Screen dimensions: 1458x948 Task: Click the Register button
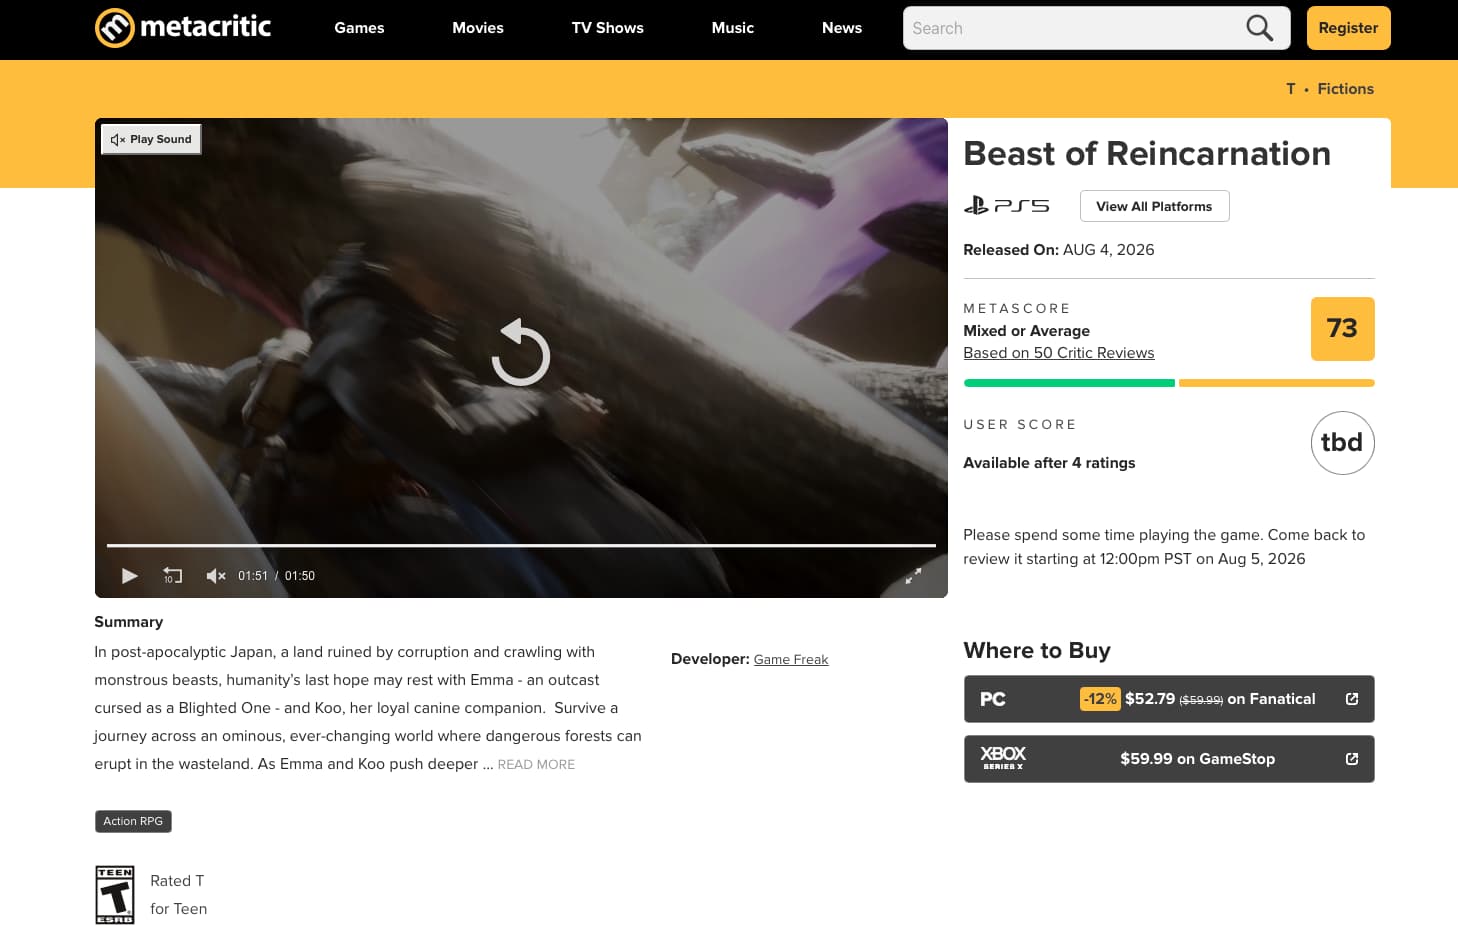coord(1348,28)
